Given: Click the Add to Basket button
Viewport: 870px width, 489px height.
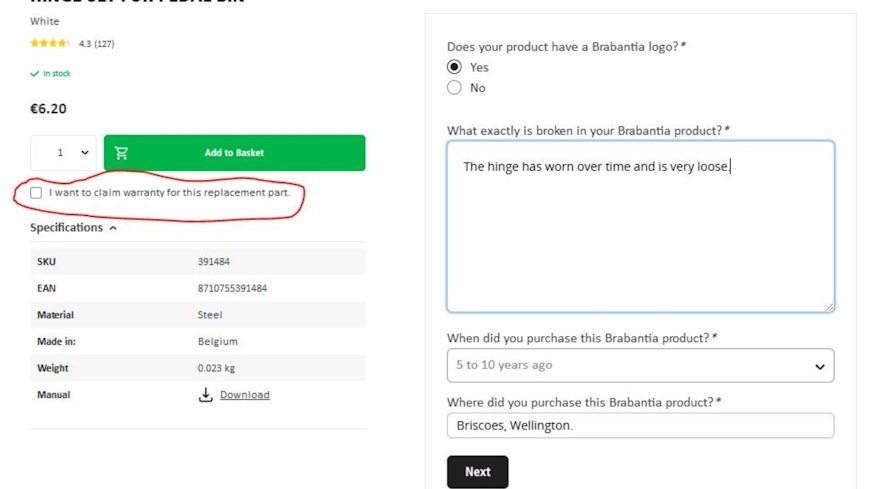Looking at the screenshot, I should (234, 153).
